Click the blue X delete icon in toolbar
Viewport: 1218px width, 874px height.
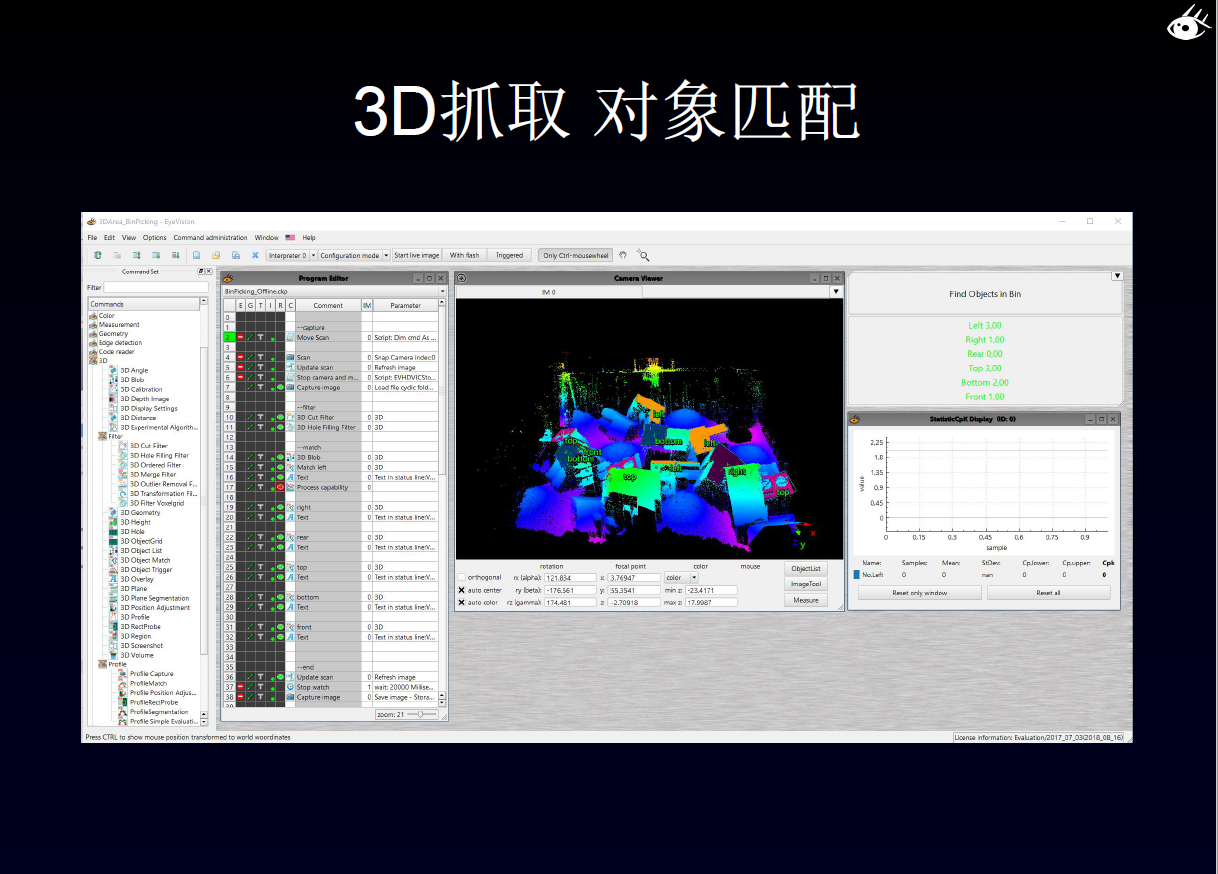(254, 255)
